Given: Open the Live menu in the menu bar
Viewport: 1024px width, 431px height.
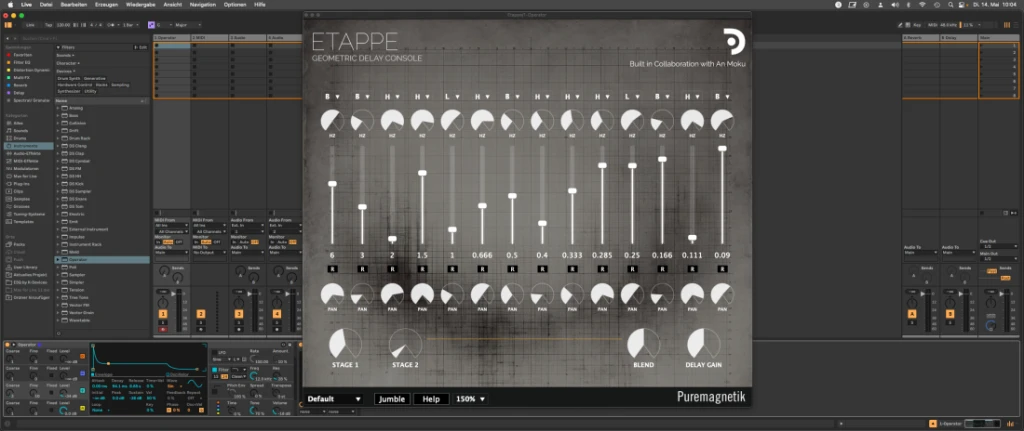Looking at the screenshot, I should pos(26,4).
